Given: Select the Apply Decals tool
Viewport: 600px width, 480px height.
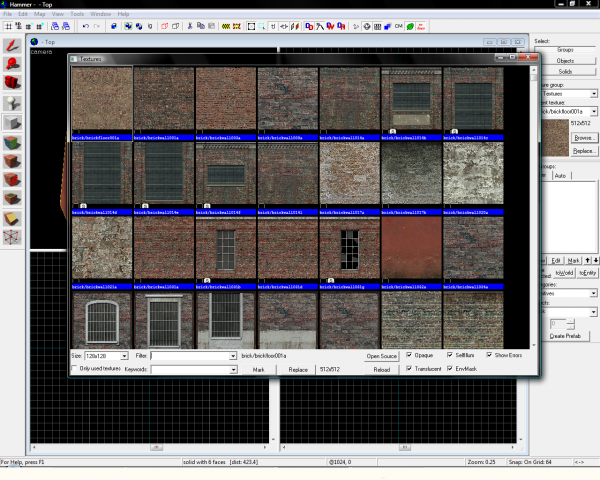Looking at the screenshot, I should (12, 180).
